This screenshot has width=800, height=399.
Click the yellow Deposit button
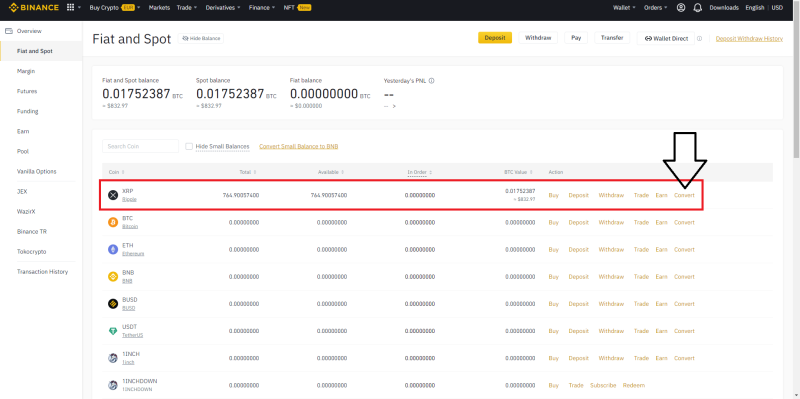495,38
